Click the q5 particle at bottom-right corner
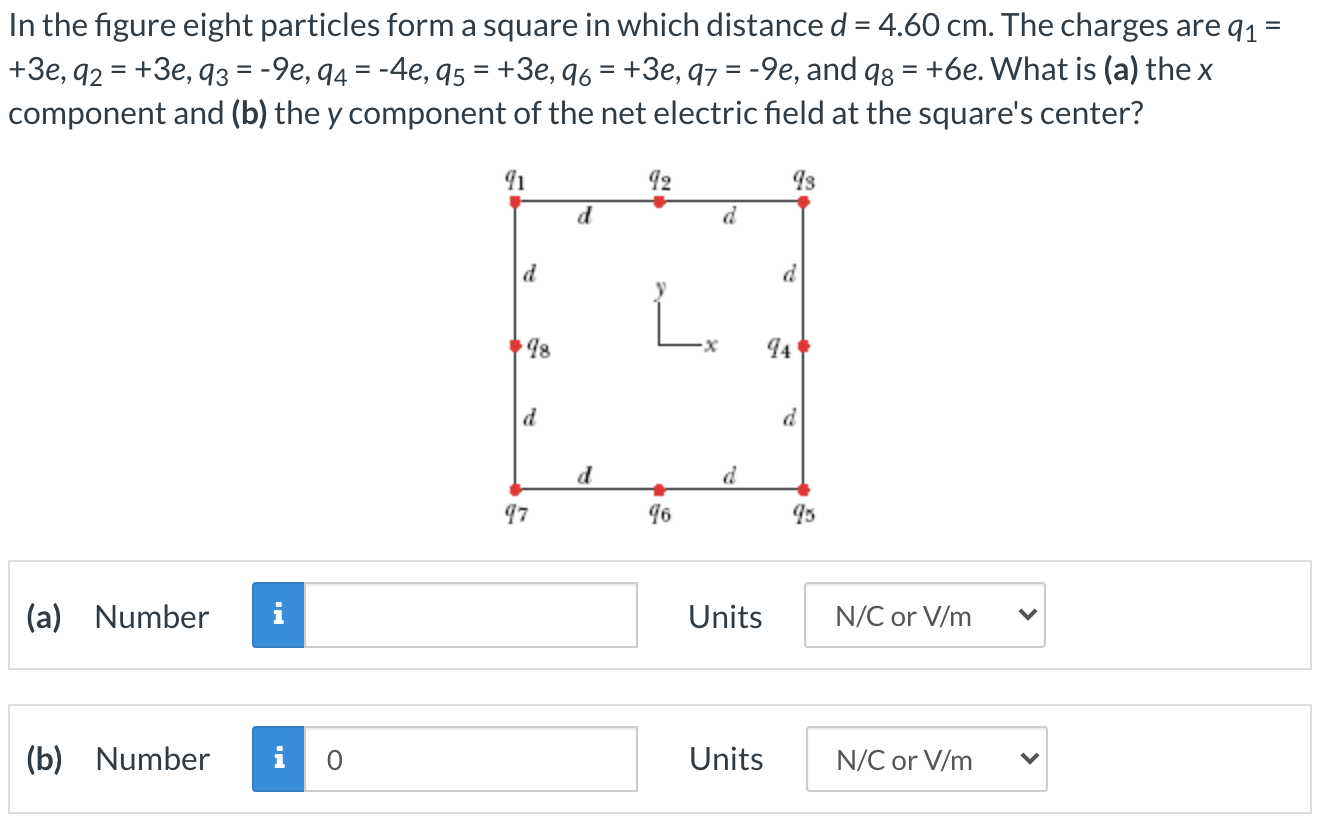 coord(803,490)
